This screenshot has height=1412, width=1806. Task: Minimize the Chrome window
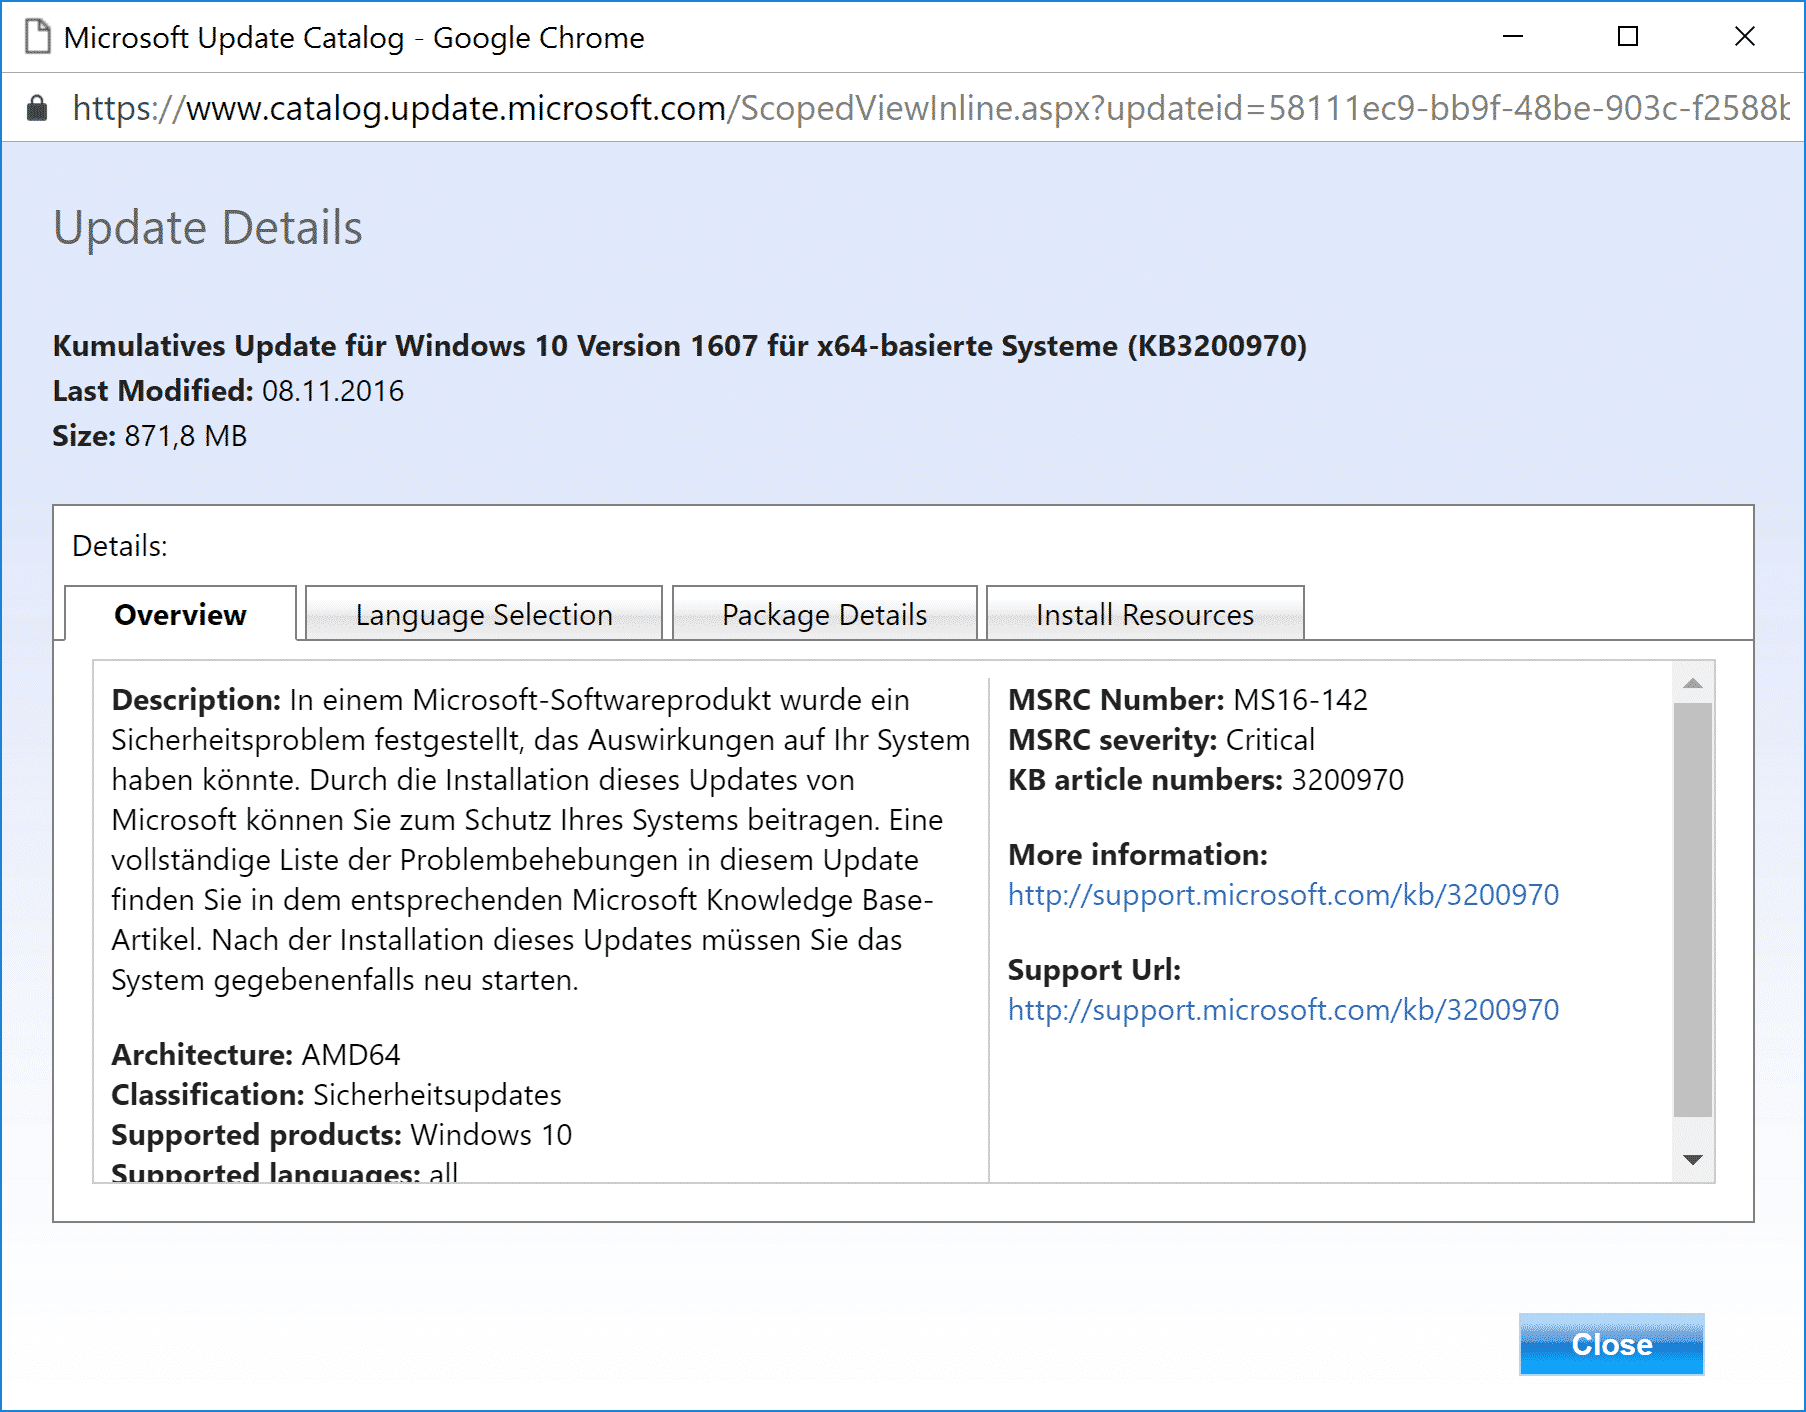point(1513,36)
